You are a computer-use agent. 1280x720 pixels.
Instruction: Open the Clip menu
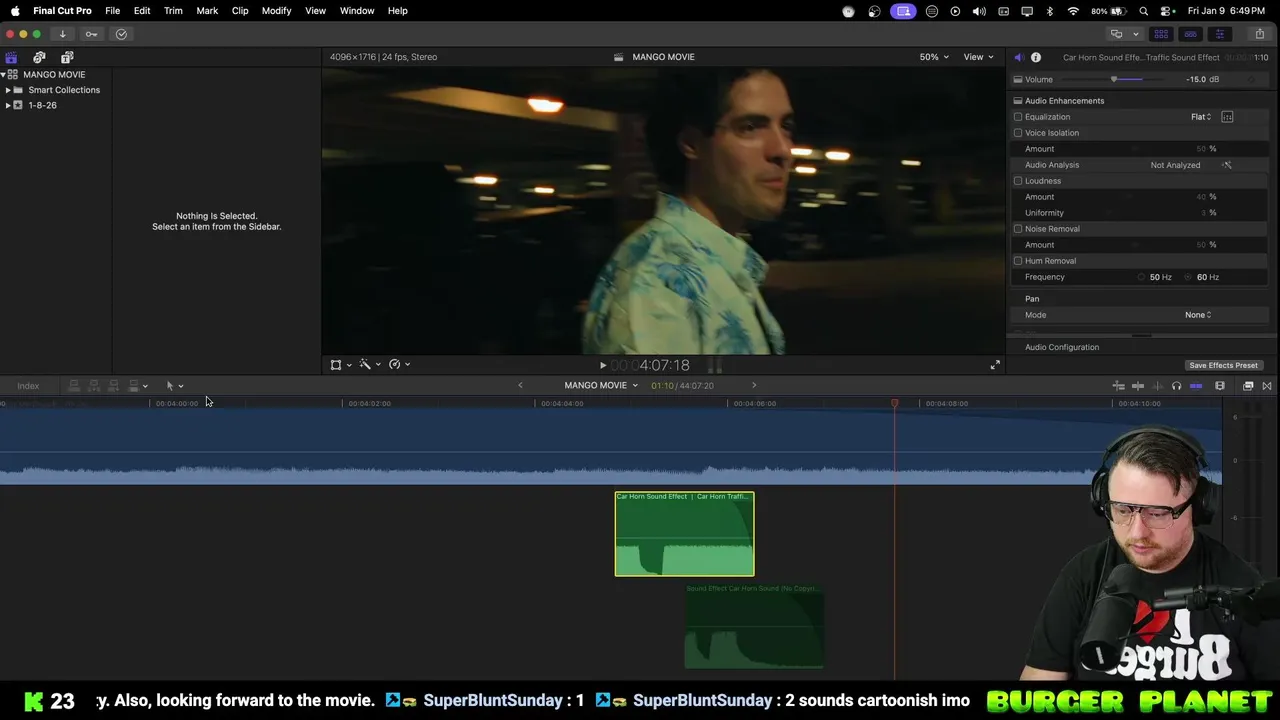point(240,11)
